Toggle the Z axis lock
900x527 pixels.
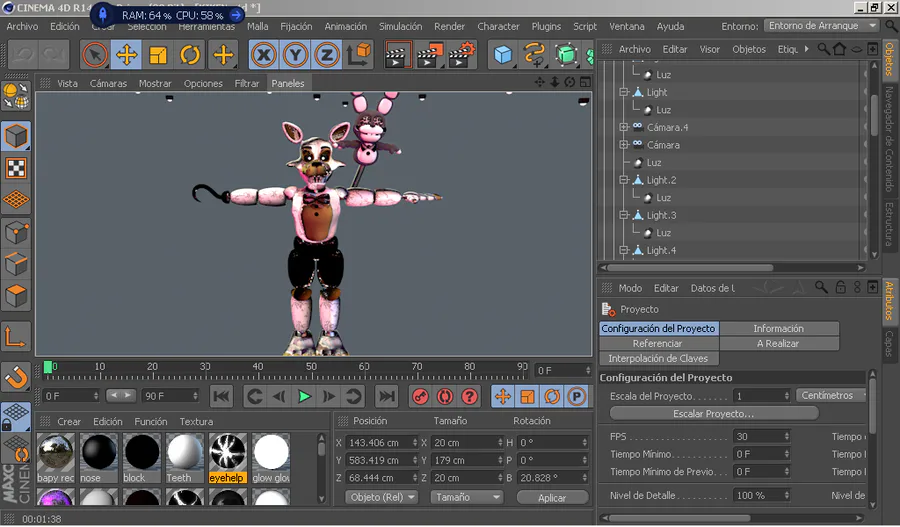click(327, 55)
